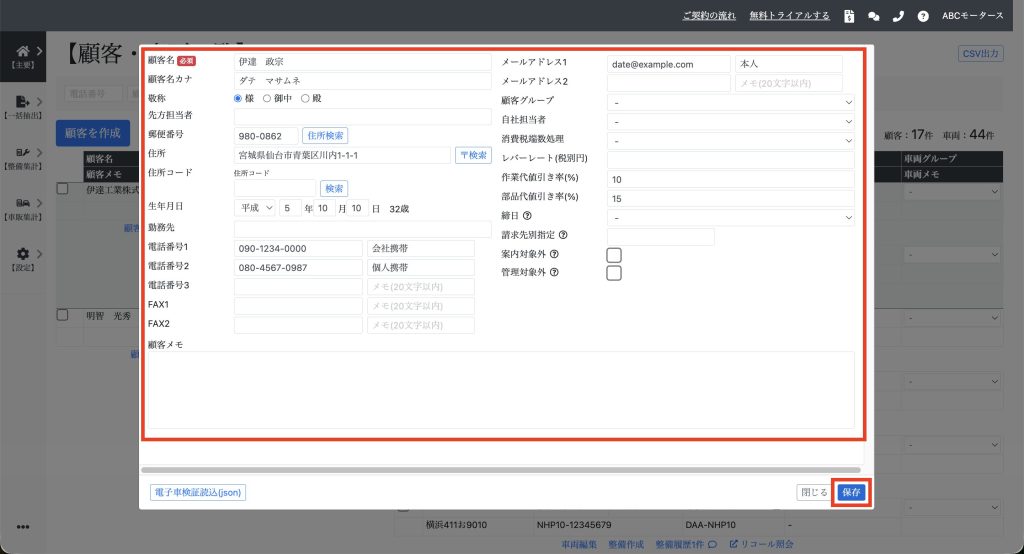Image resolution: width=1024 pixels, height=554 pixels.
Task: Open the 顧客グループ dropdown
Action: point(730,101)
